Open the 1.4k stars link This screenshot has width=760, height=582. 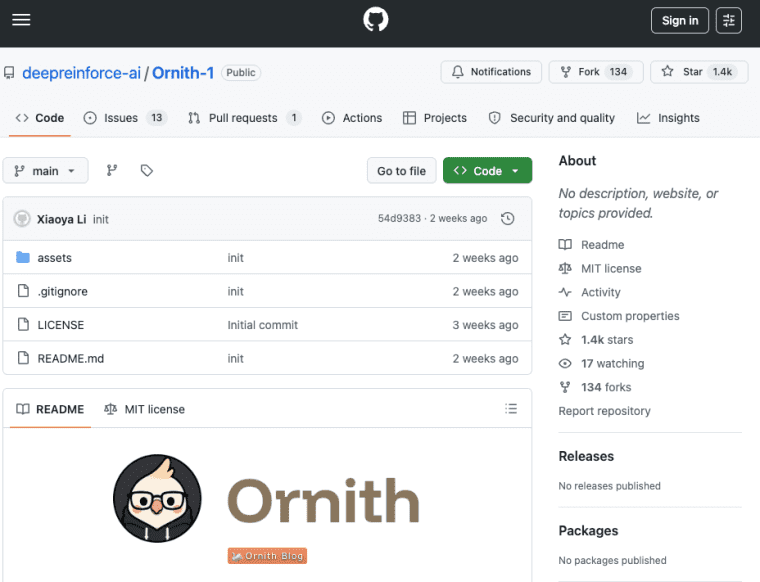pyautogui.click(x=607, y=340)
